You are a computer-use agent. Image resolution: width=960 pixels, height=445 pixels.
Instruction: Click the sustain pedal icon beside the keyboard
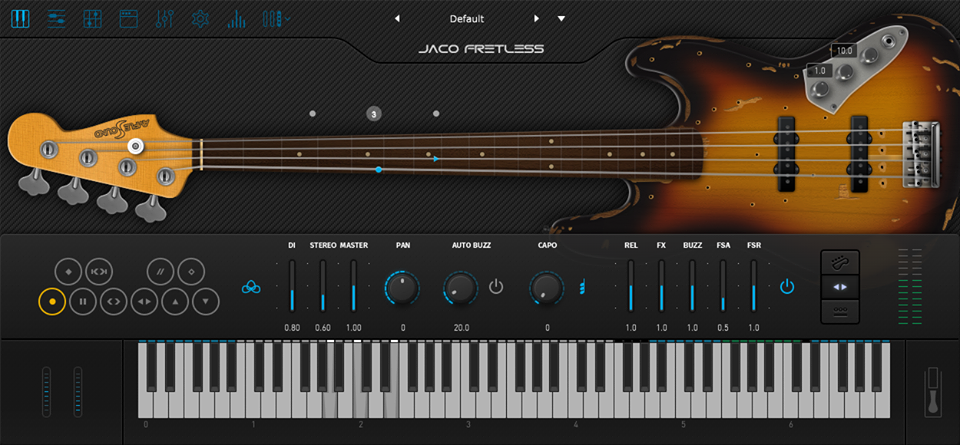pyautogui.click(x=934, y=392)
